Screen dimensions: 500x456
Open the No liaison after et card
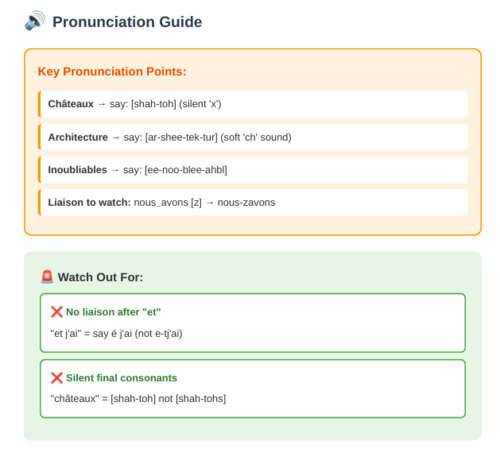(x=253, y=323)
